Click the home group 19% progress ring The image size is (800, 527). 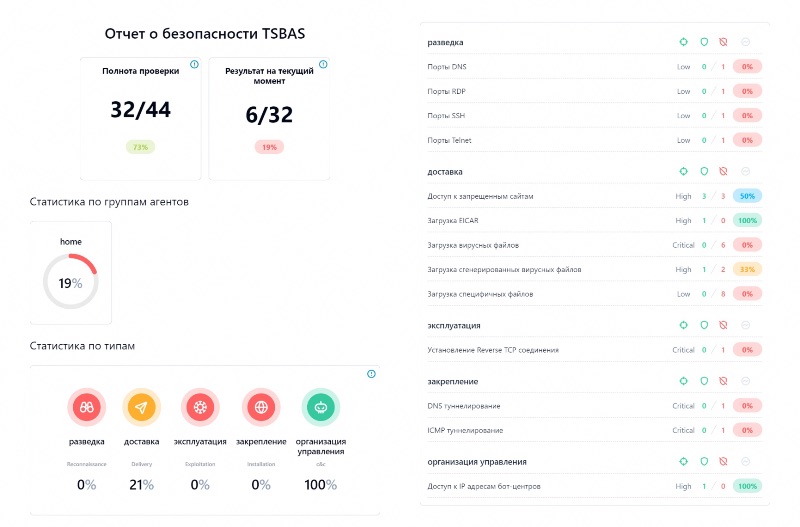[x=70, y=282]
